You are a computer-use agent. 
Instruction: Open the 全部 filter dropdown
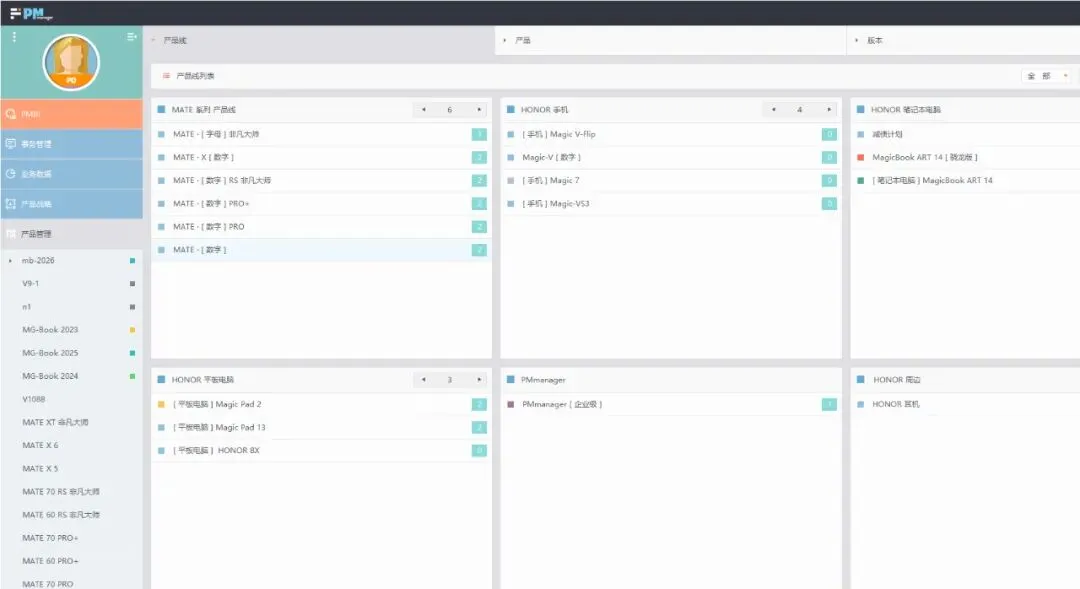click(x=1046, y=76)
